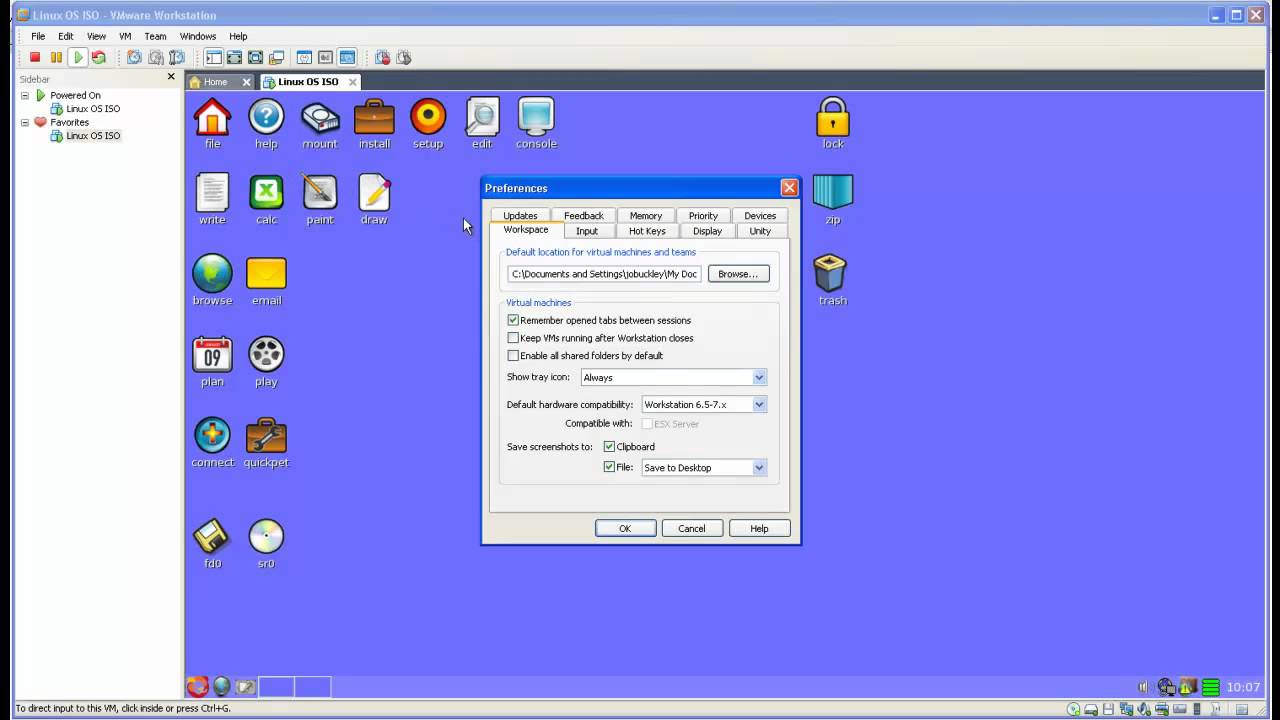Image resolution: width=1280 pixels, height=720 pixels.
Task: Click the 'quickpet' toolbox icon
Action: click(x=266, y=443)
